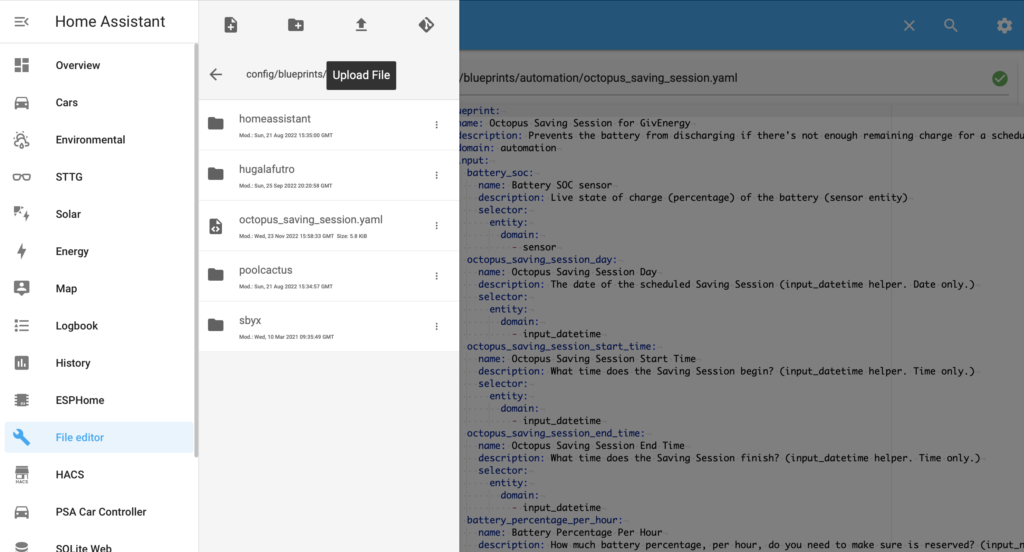Click the sbyx modified date text
This screenshot has width=1024, height=552.
click(286, 337)
